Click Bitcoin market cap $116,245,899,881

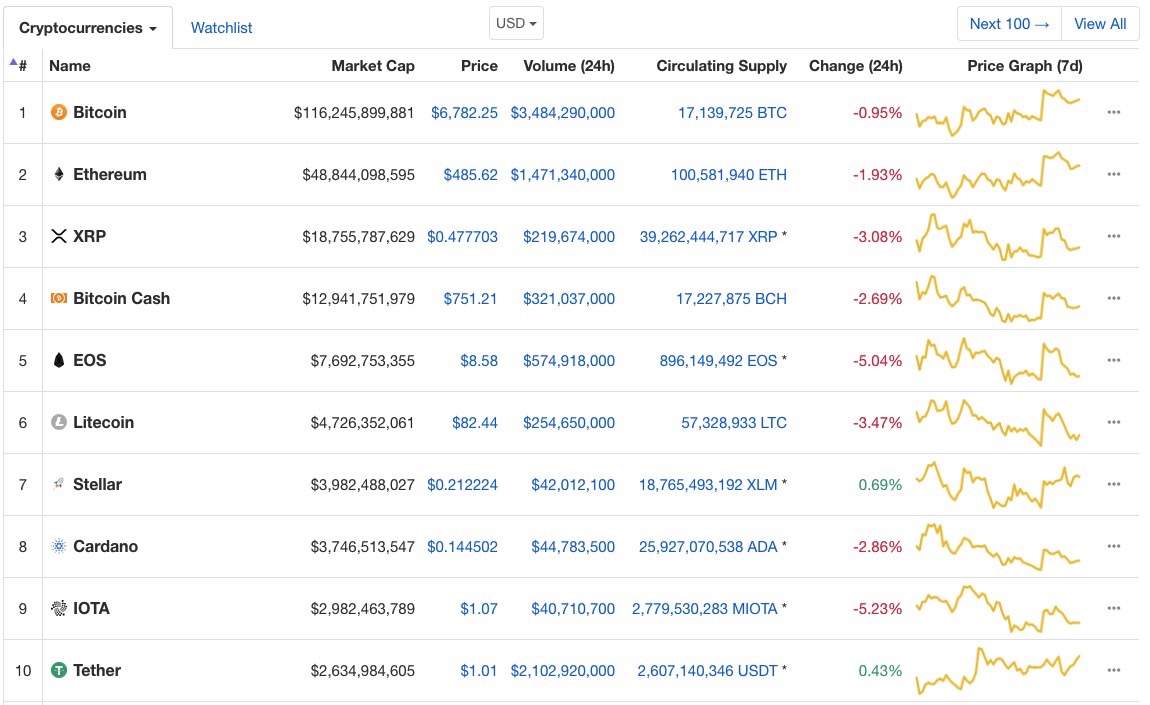click(x=354, y=113)
